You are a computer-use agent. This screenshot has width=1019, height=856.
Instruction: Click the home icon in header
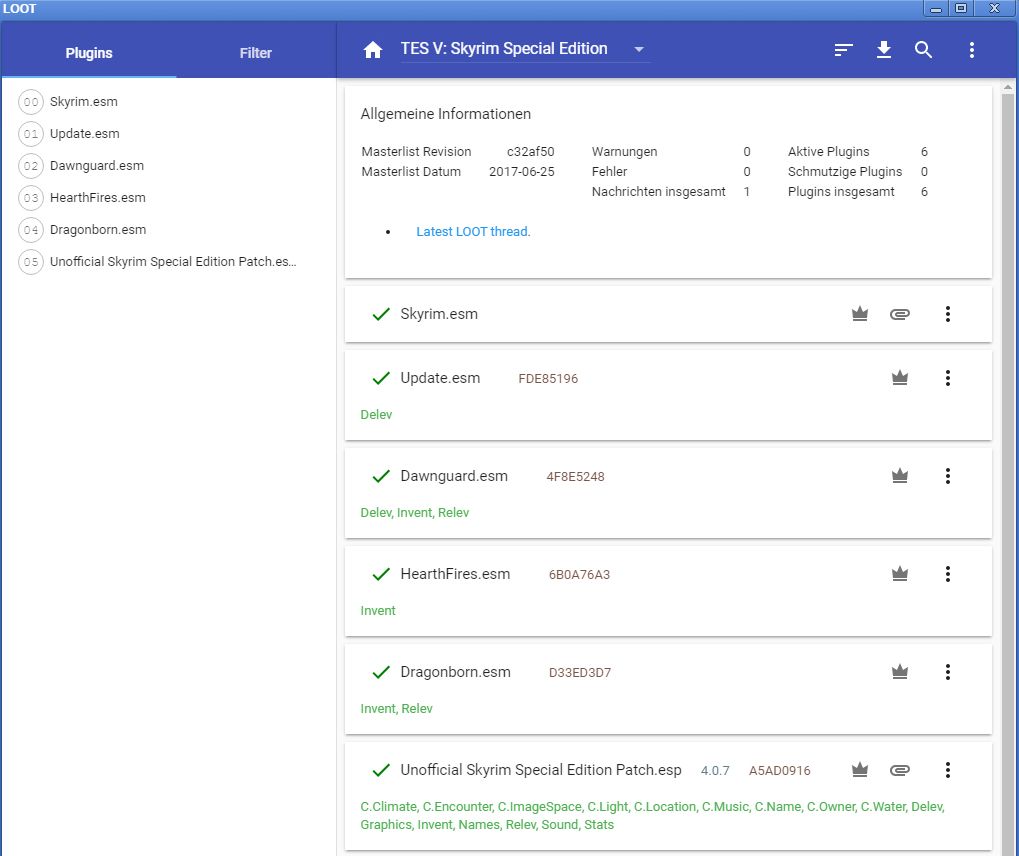373,50
